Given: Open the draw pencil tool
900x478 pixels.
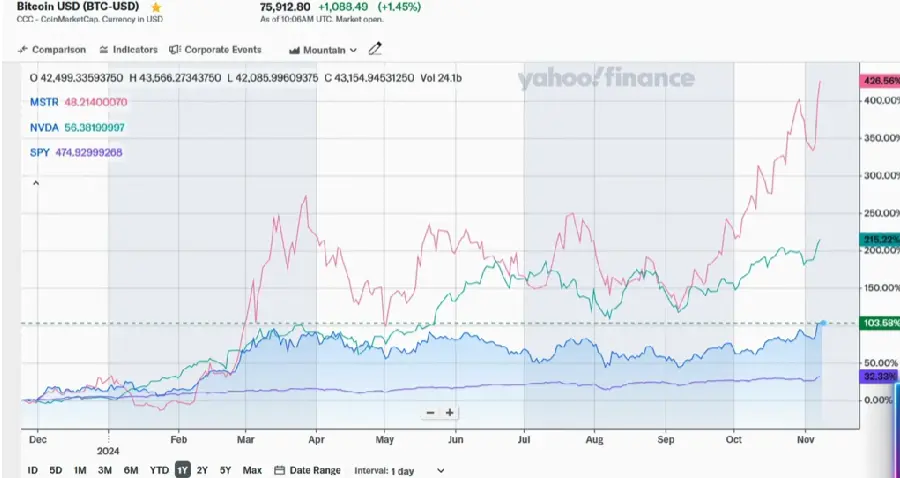Looking at the screenshot, I should coord(375,49).
